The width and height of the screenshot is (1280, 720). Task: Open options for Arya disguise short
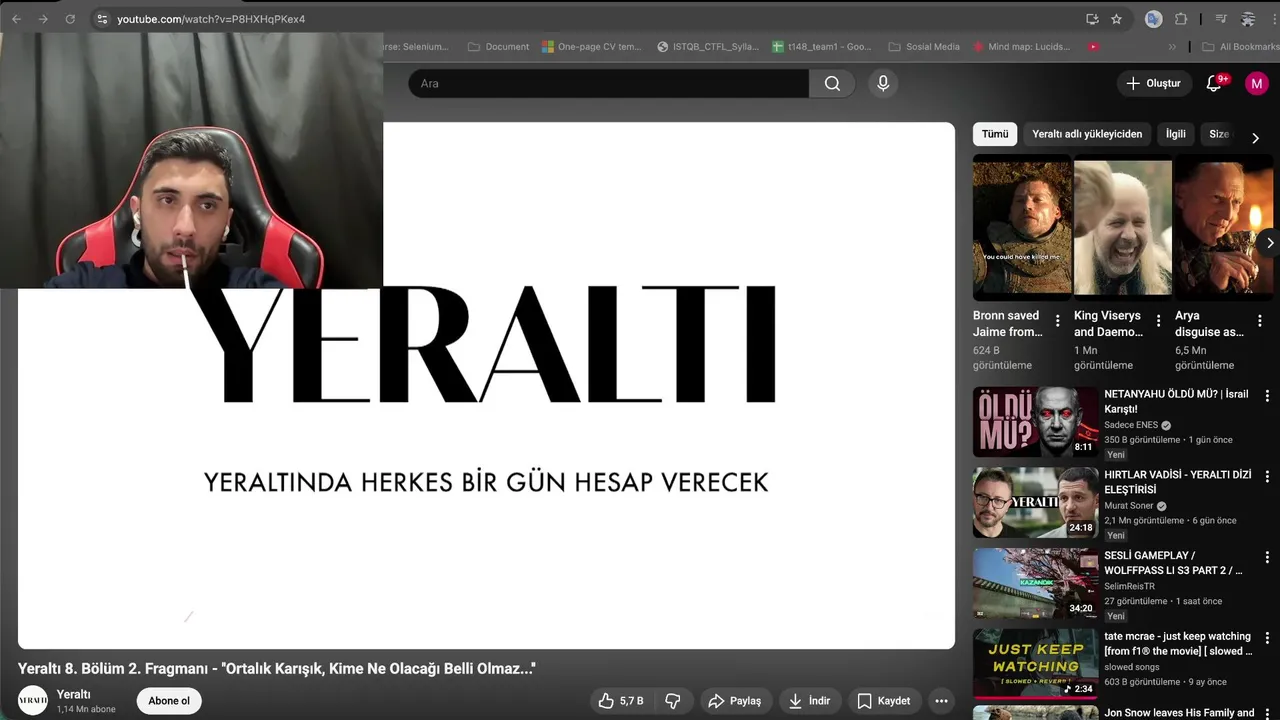(x=1260, y=321)
